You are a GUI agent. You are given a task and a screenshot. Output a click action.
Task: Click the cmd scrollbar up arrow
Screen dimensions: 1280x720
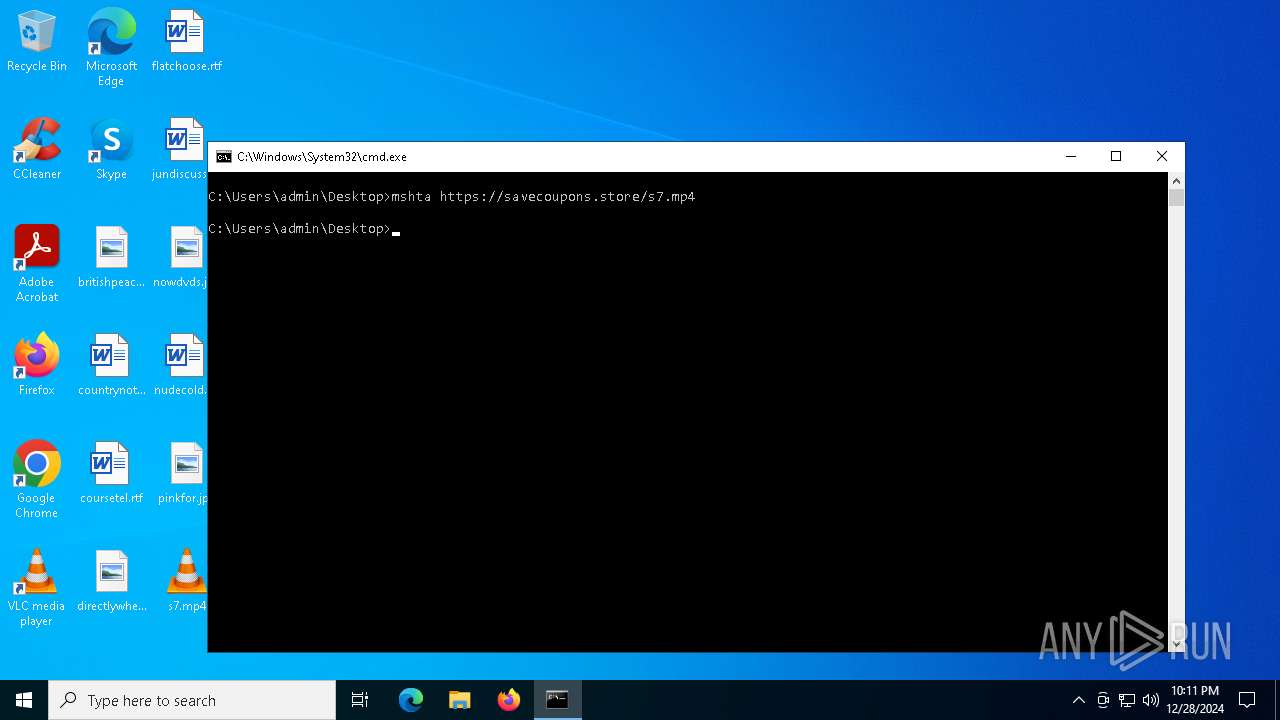click(1176, 181)
